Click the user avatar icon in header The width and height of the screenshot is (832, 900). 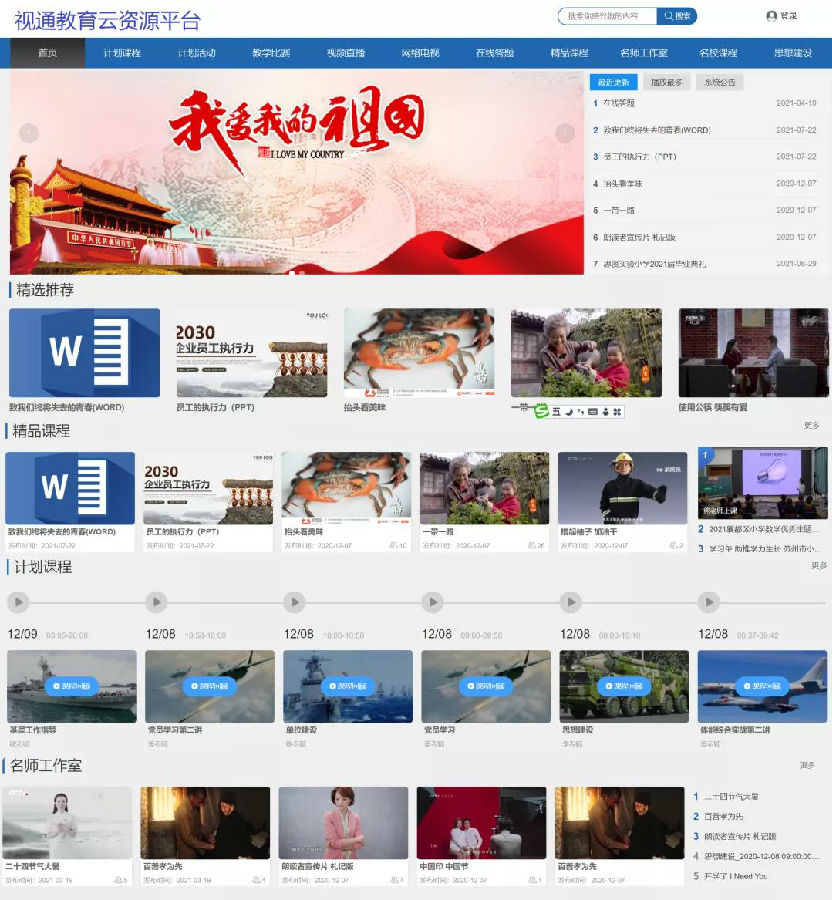[x=771, y=16]
